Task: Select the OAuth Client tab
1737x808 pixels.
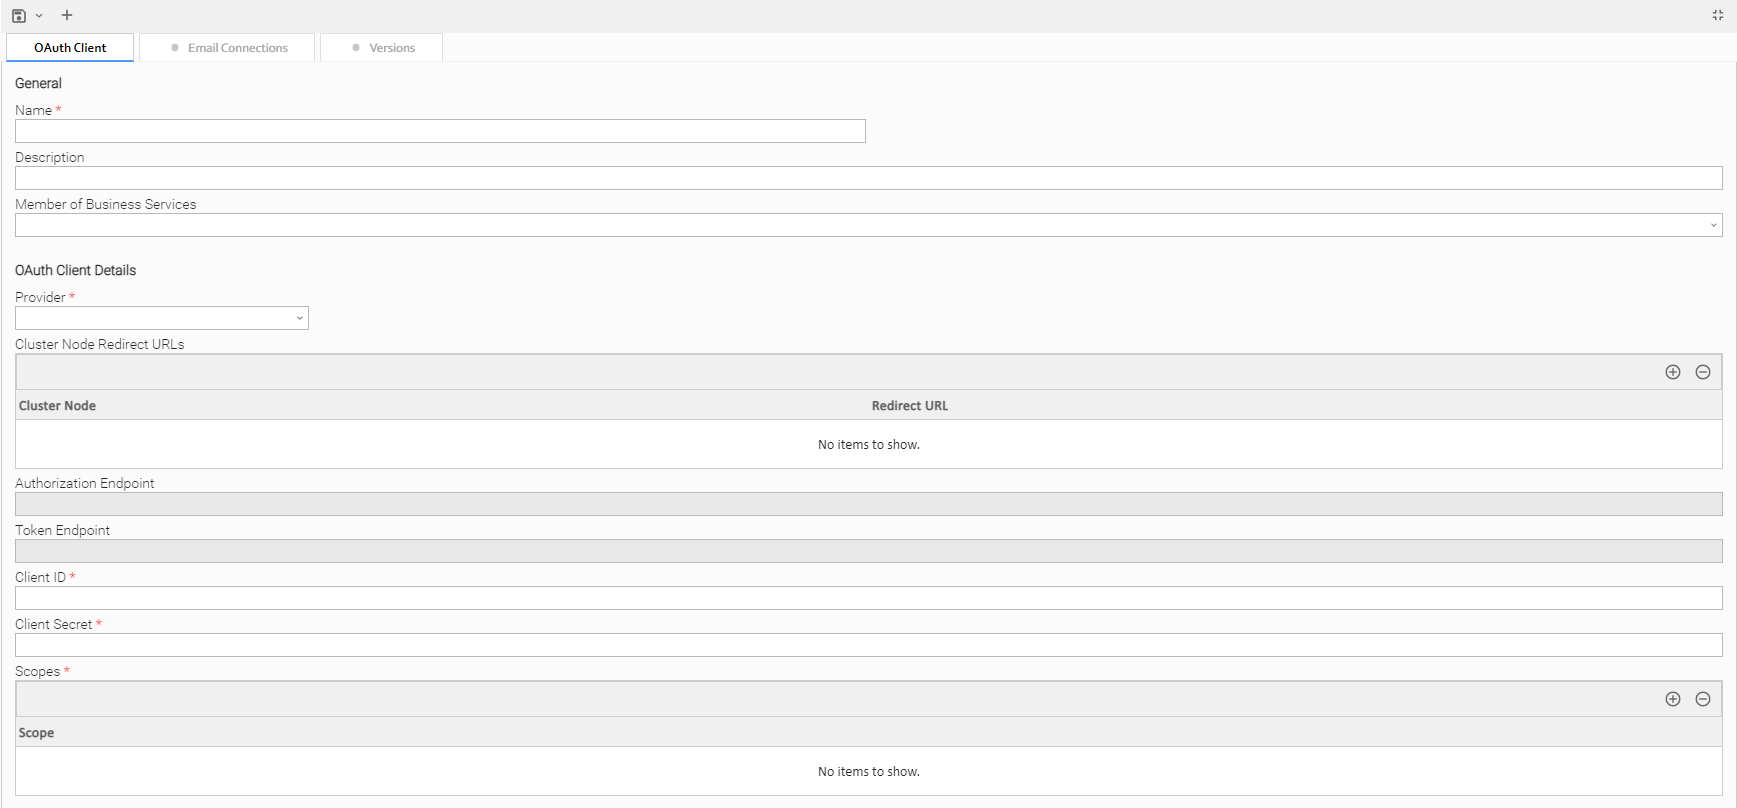Action: pos(70,48)
